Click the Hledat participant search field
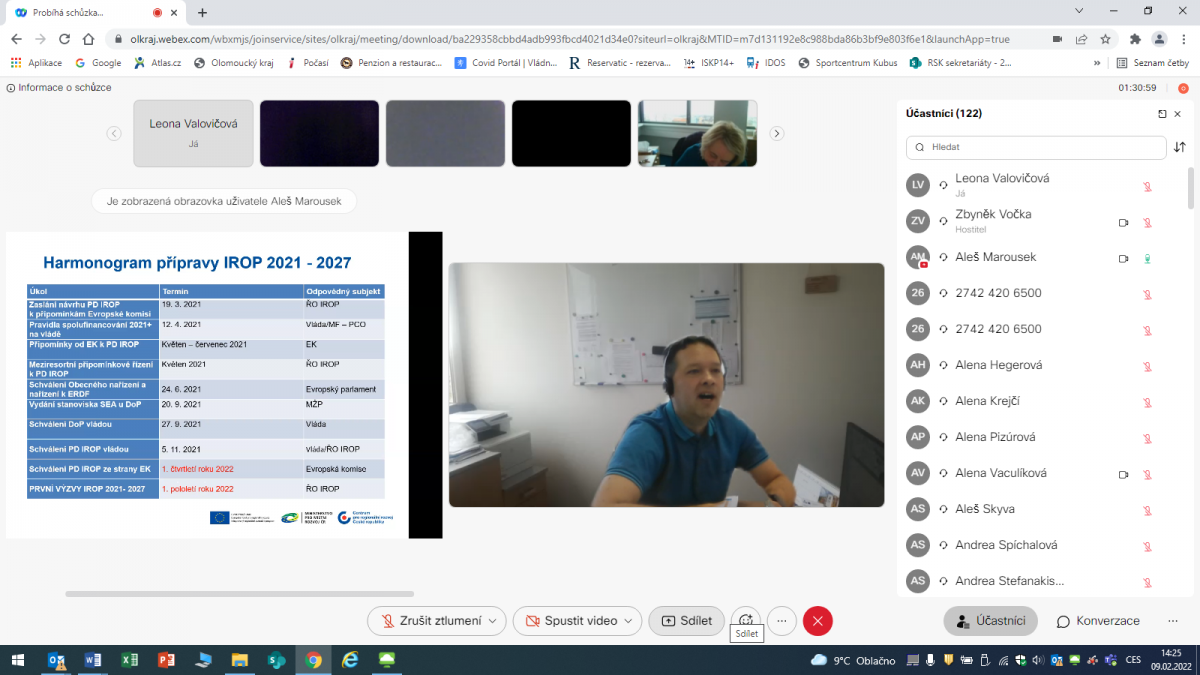The height and width of the screenshot is (675, 1200). (1035, 147)
